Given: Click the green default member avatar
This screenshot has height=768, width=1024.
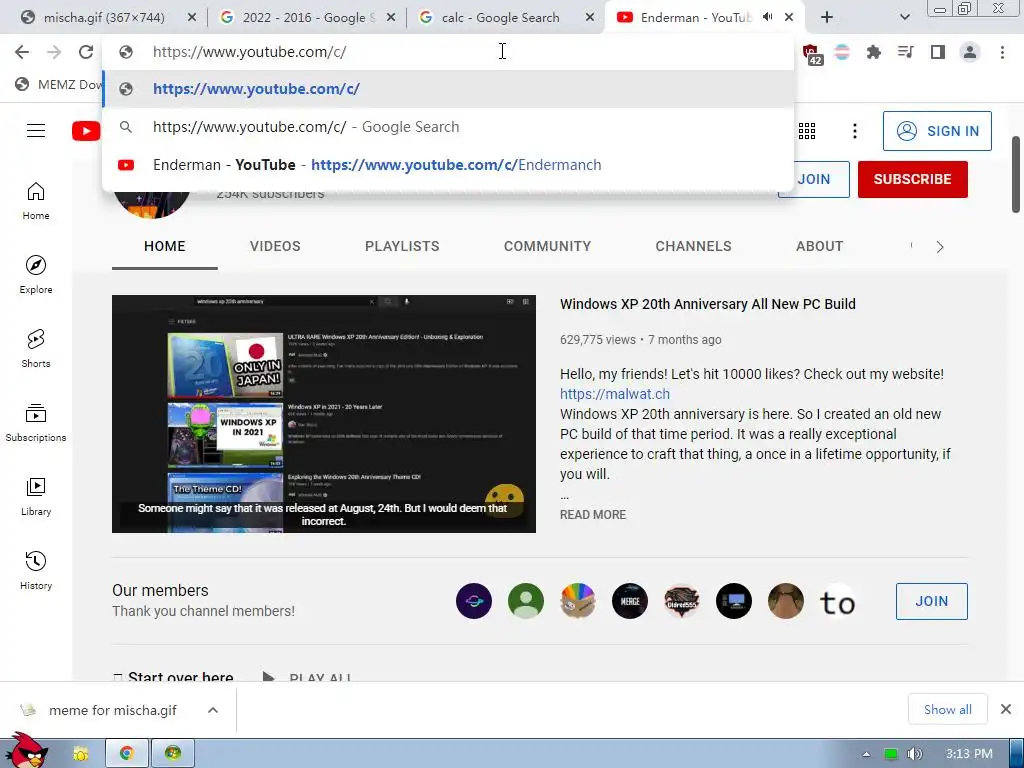Looking at the screenshot, I should click(526, 601).
